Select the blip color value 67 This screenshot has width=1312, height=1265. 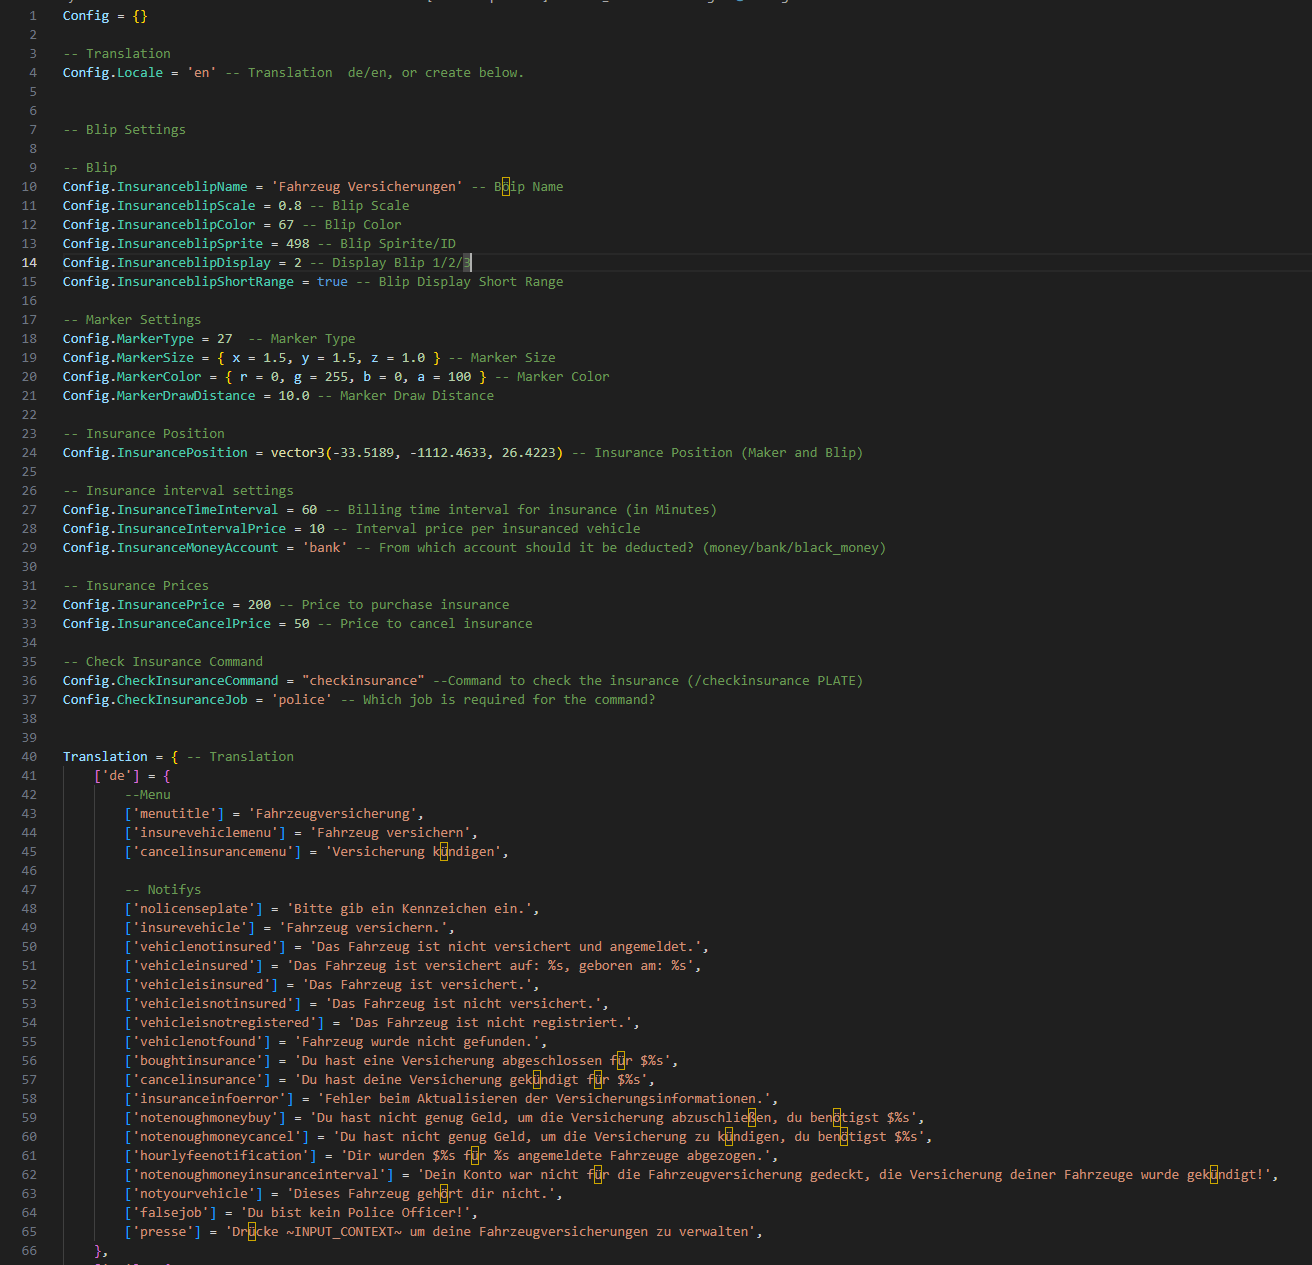click(x=286, y=225)
